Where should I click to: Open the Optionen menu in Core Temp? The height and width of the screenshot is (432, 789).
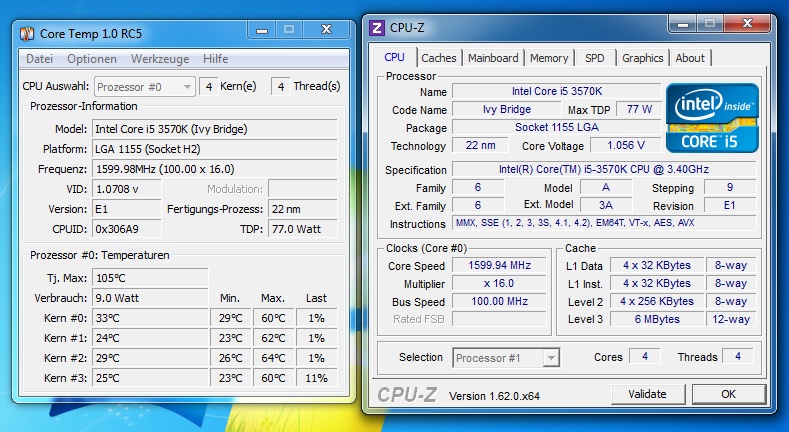[92, 59]
